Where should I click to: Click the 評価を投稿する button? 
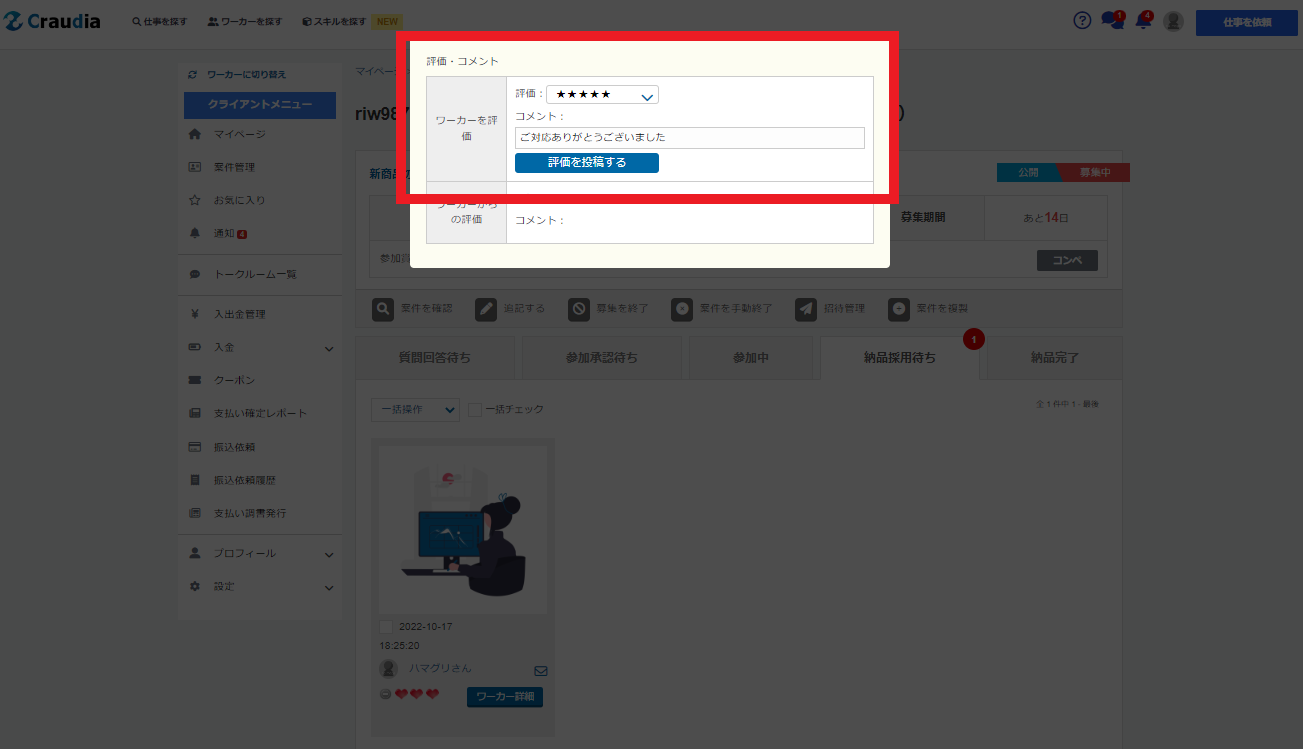(x=587, y=163)
